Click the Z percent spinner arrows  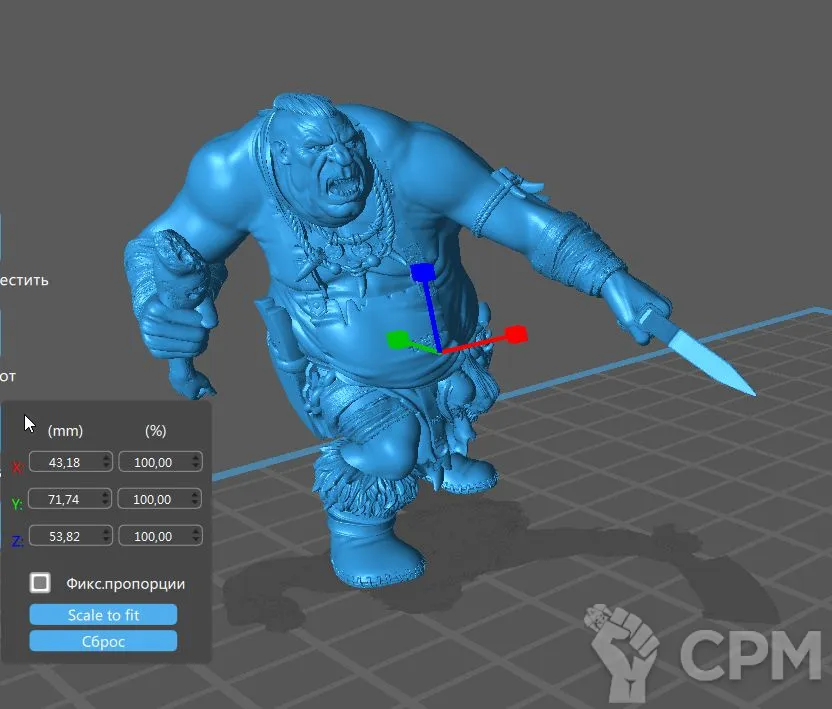(x=195, y=537)
